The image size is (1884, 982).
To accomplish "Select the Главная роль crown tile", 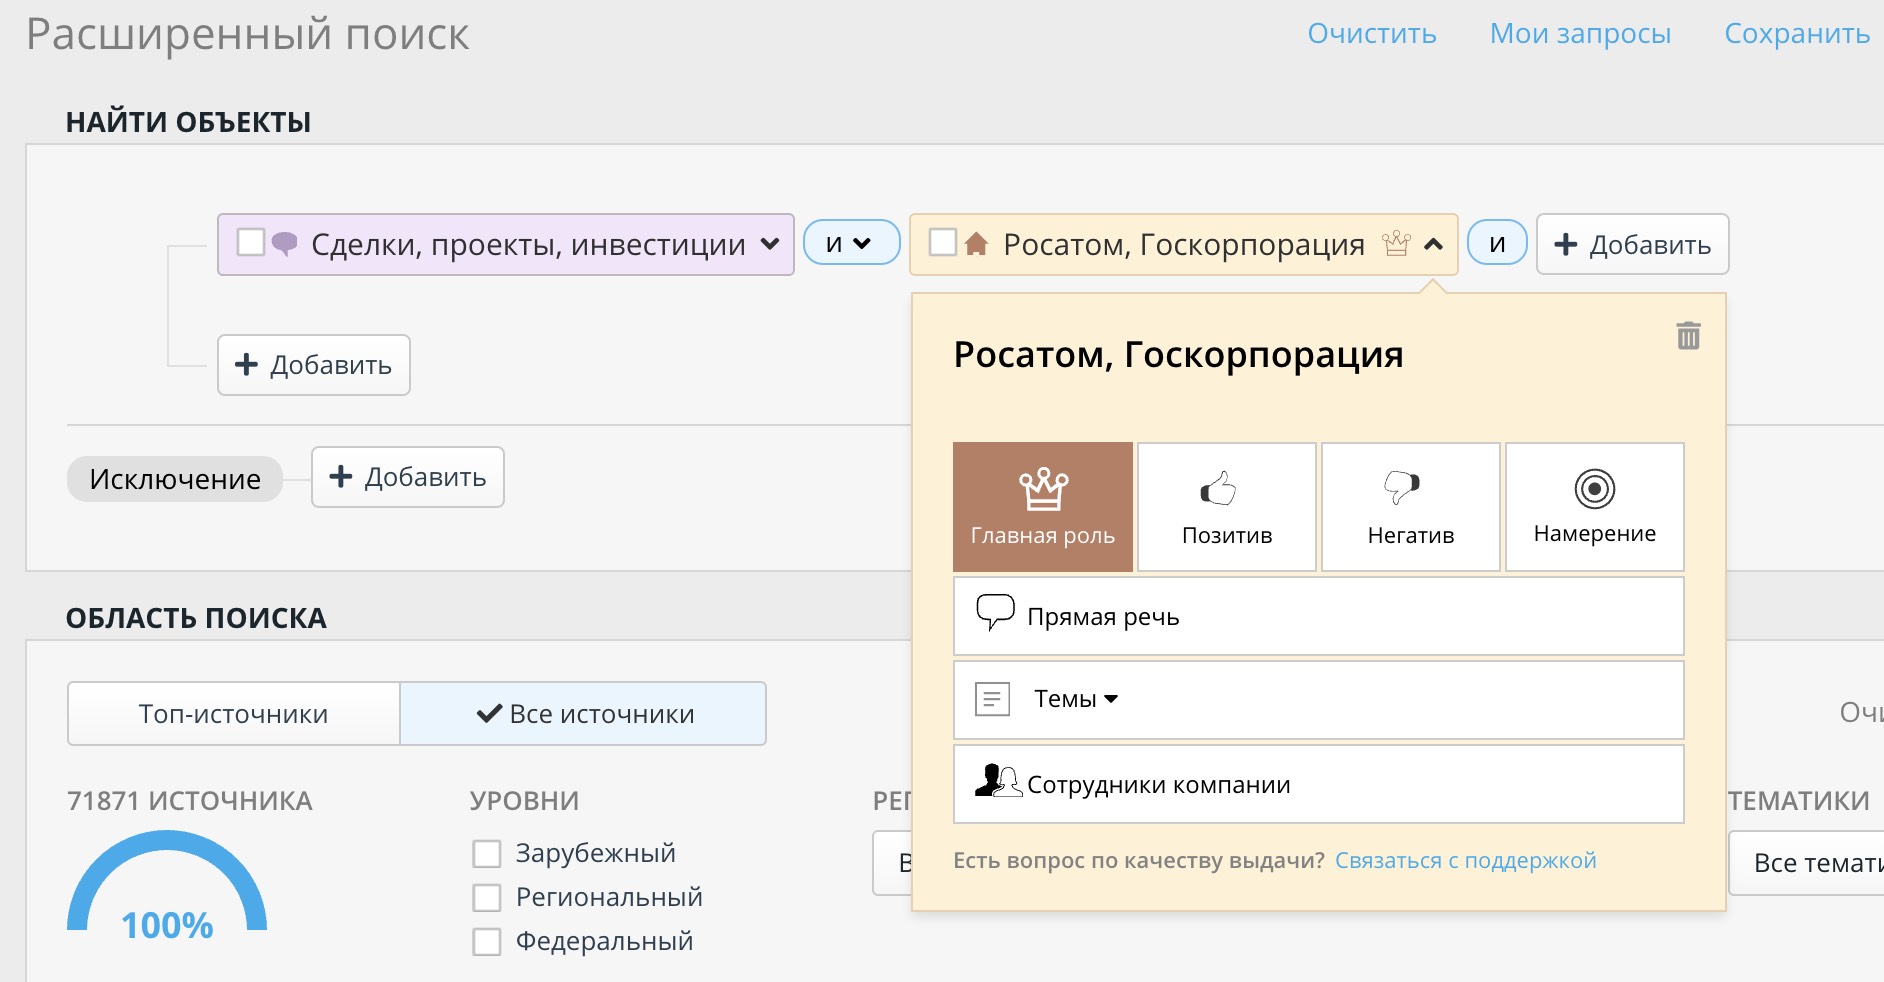I will (1043, 507).
